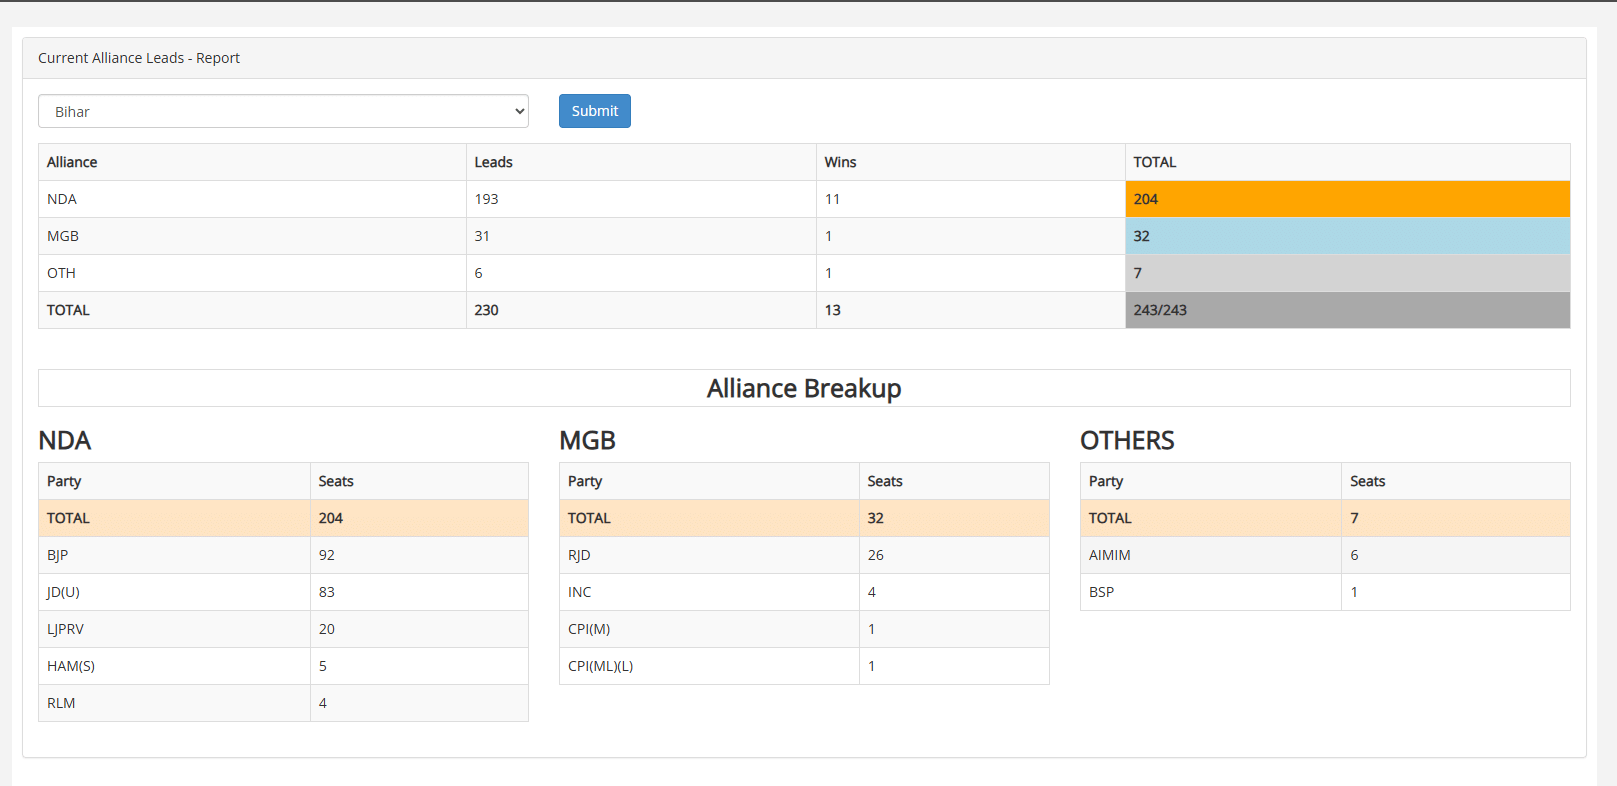
Task: Click the Alliance column header
Action: 72,162
